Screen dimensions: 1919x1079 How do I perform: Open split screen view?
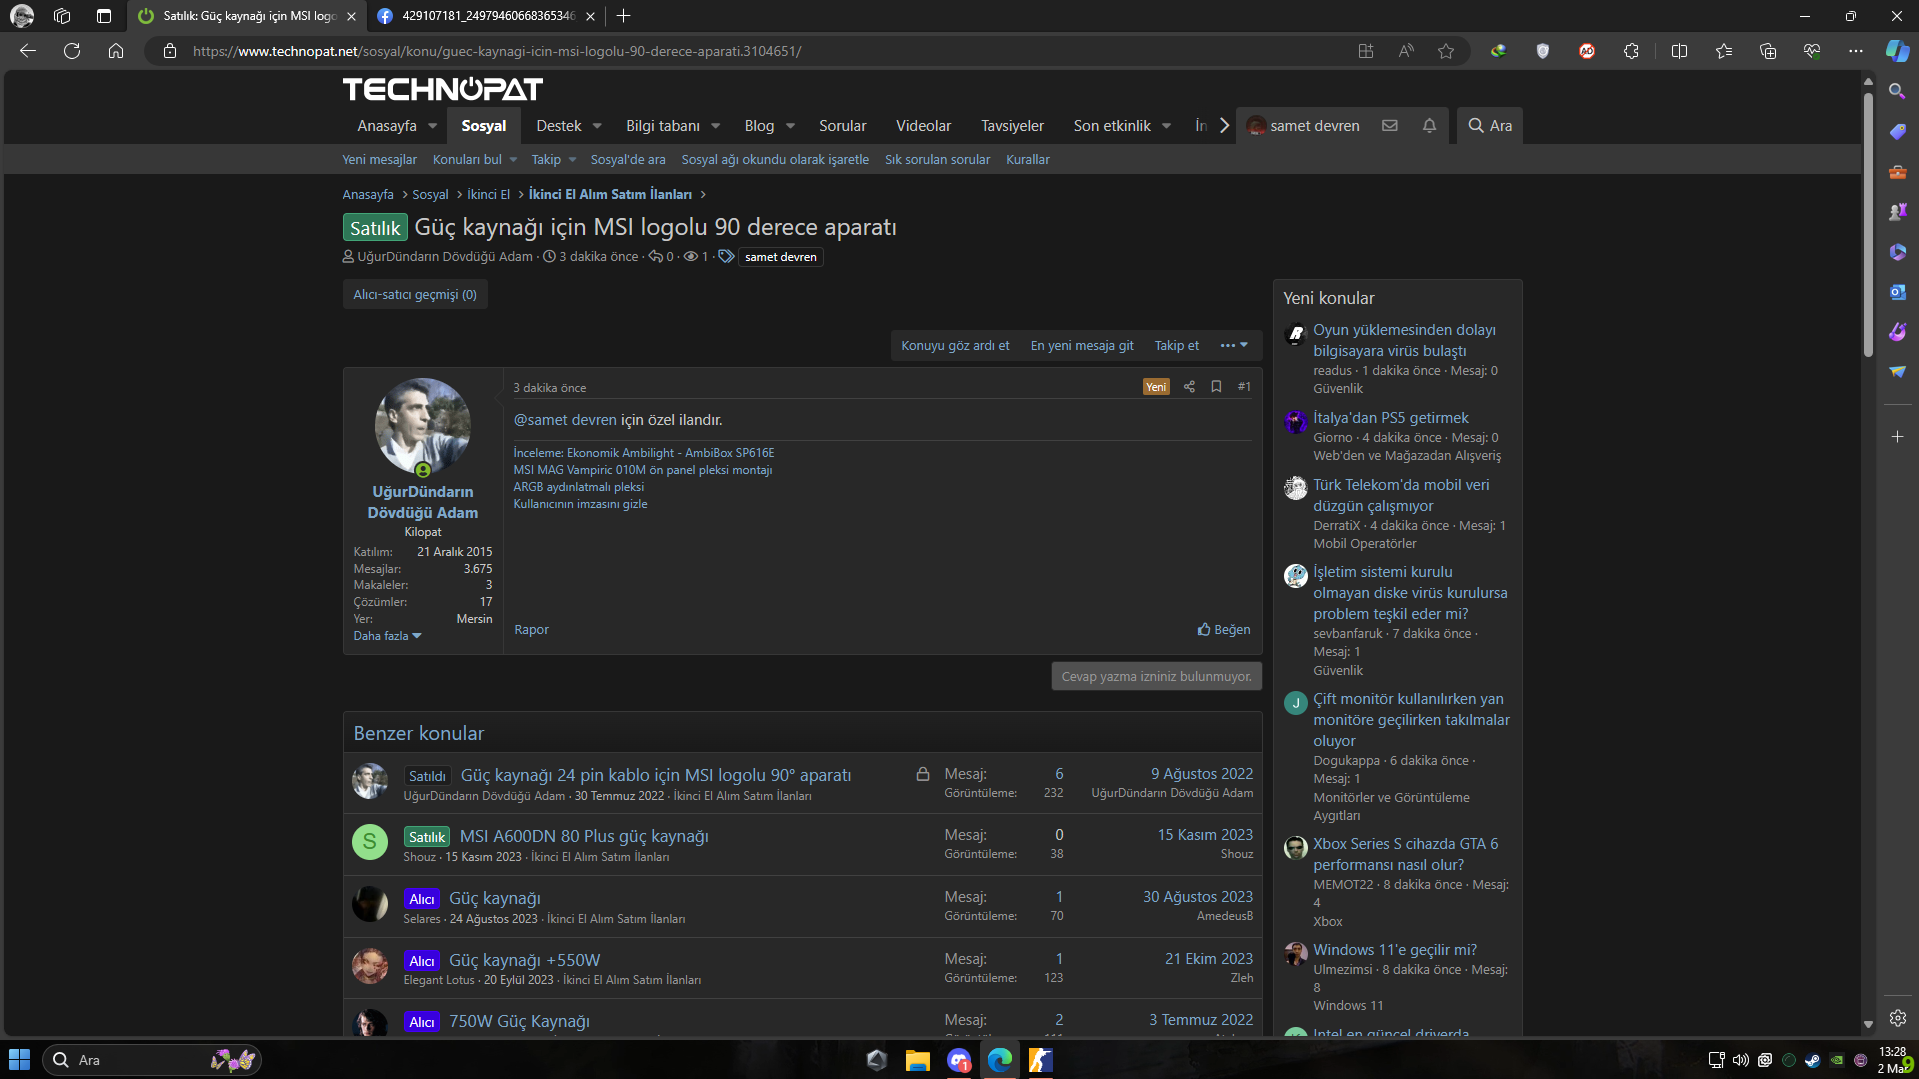1679,51
